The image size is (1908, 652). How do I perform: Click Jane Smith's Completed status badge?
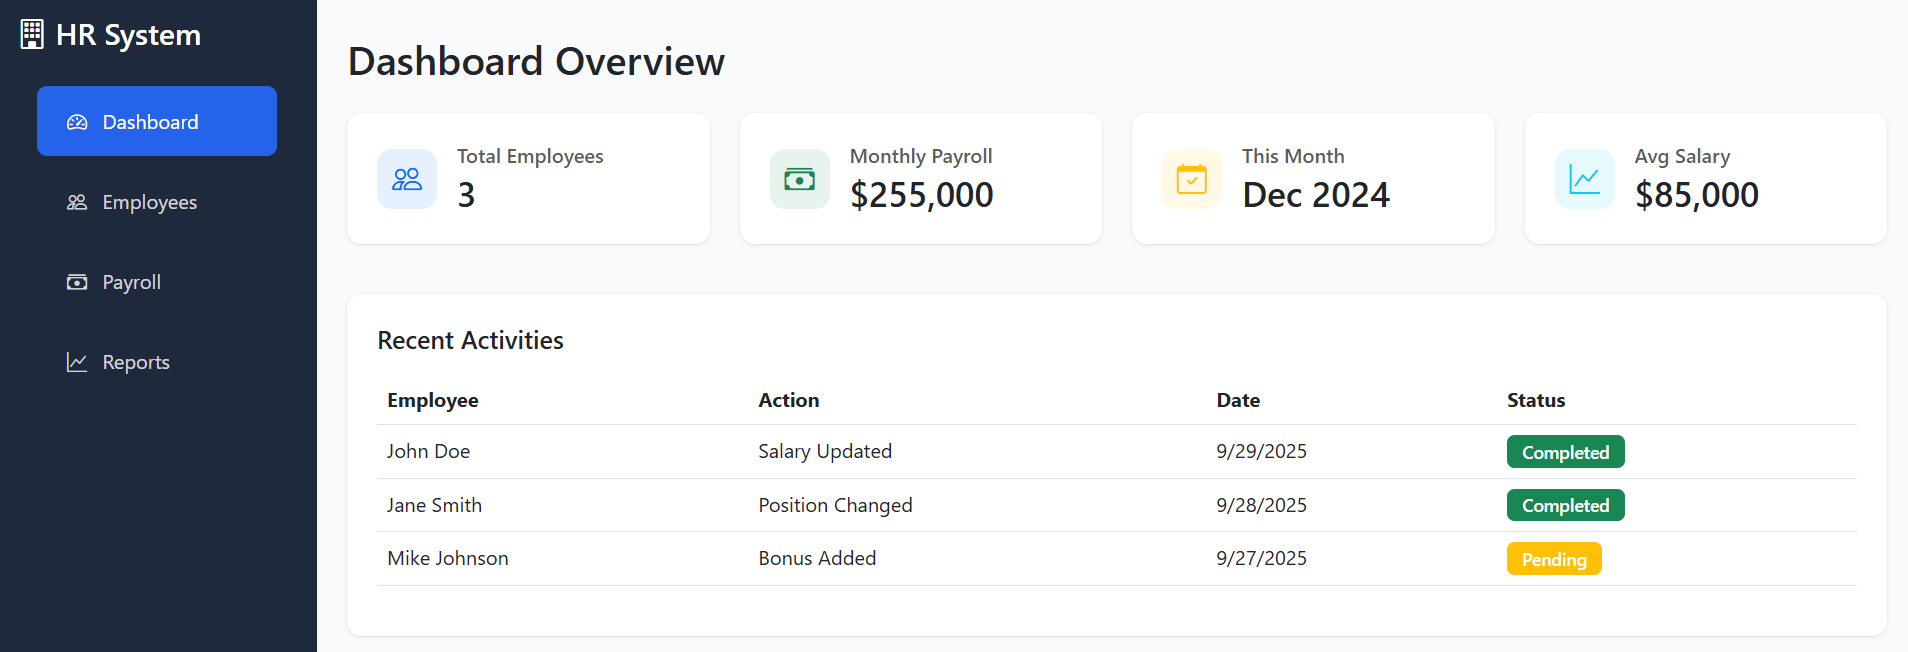[x=1565, y=506]
